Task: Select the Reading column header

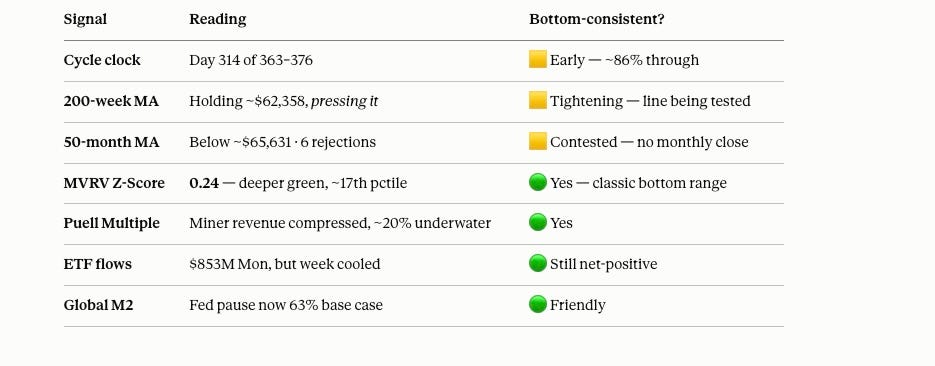Action: (x=218, y=19)
